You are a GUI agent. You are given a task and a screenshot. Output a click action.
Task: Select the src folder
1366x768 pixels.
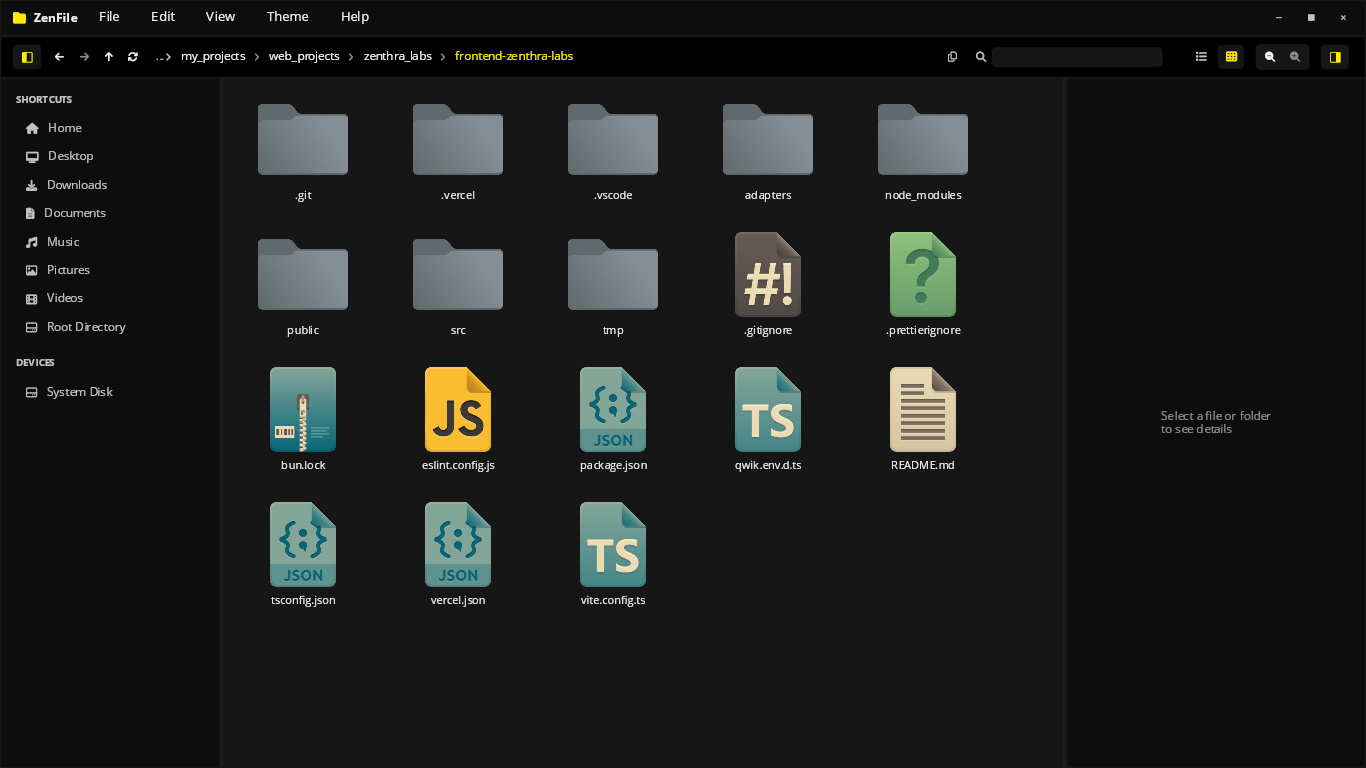[458, 286]
